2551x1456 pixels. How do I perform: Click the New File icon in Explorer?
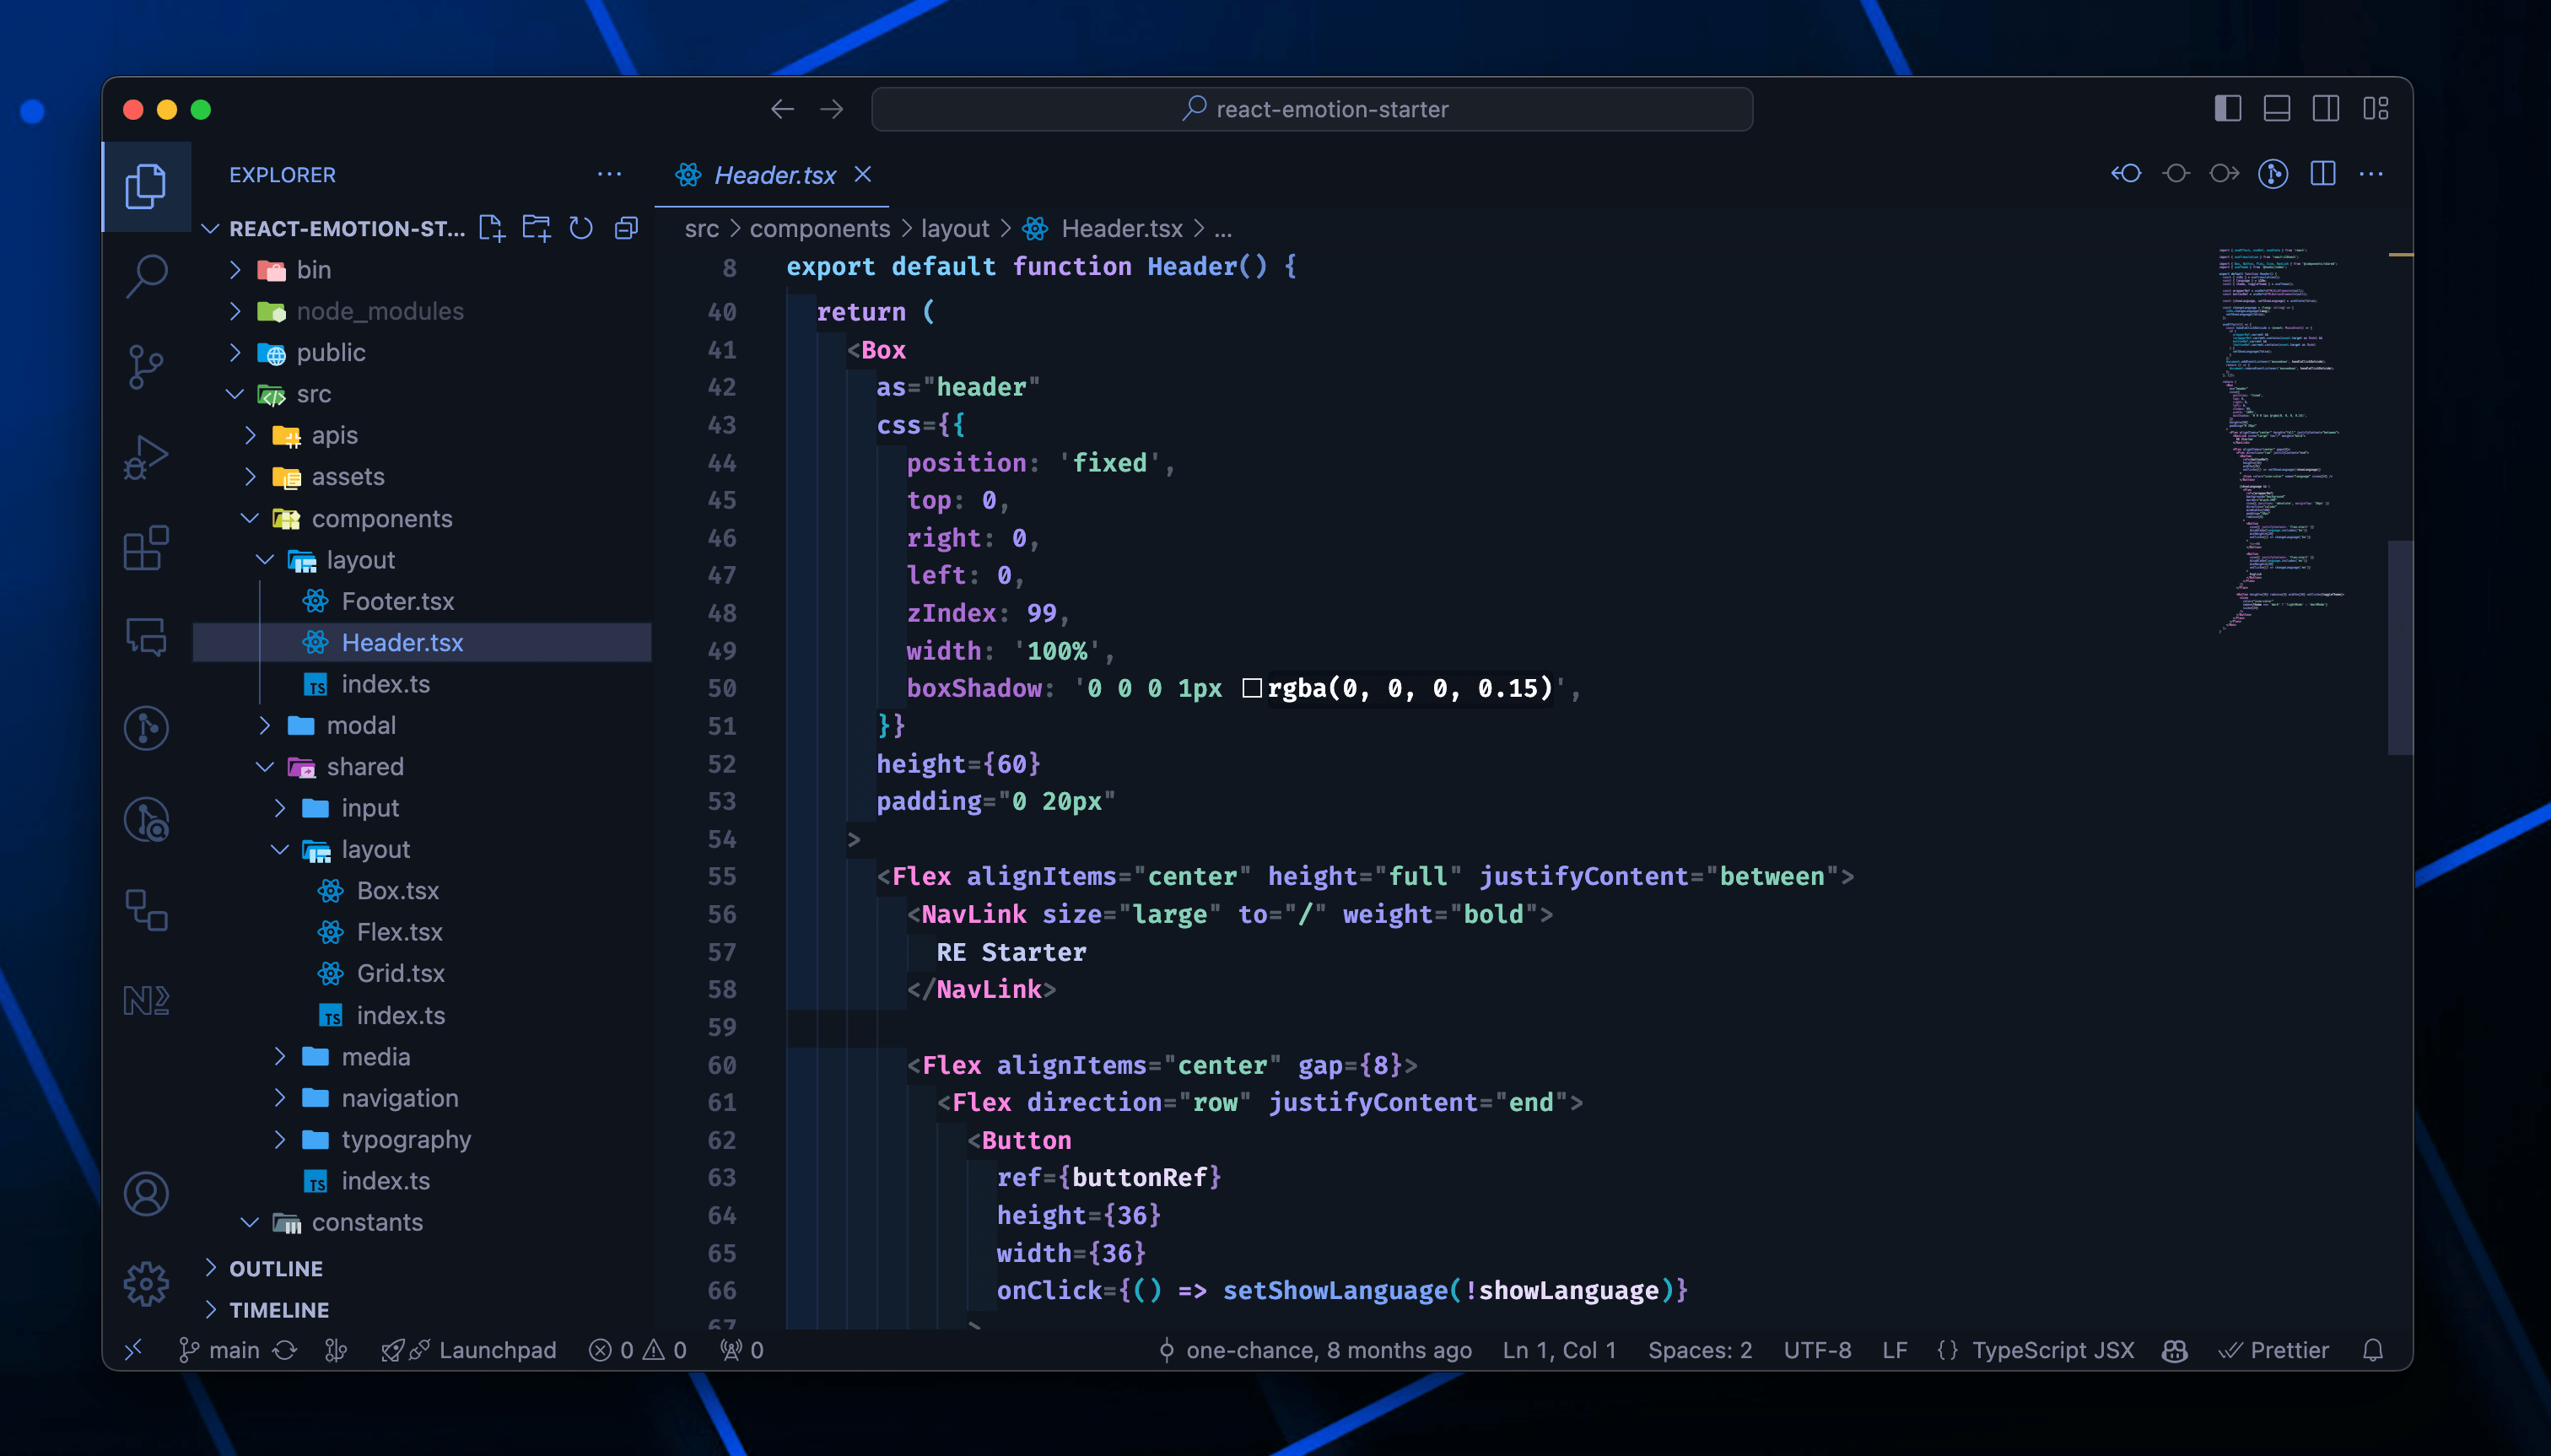(x=491, y=228)
